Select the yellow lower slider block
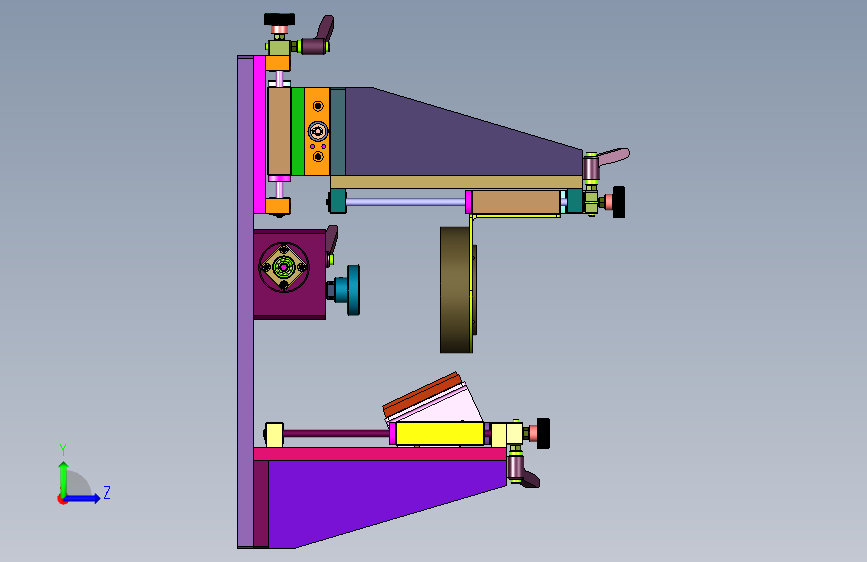867x562 pixels. click(x=440, y=434)
